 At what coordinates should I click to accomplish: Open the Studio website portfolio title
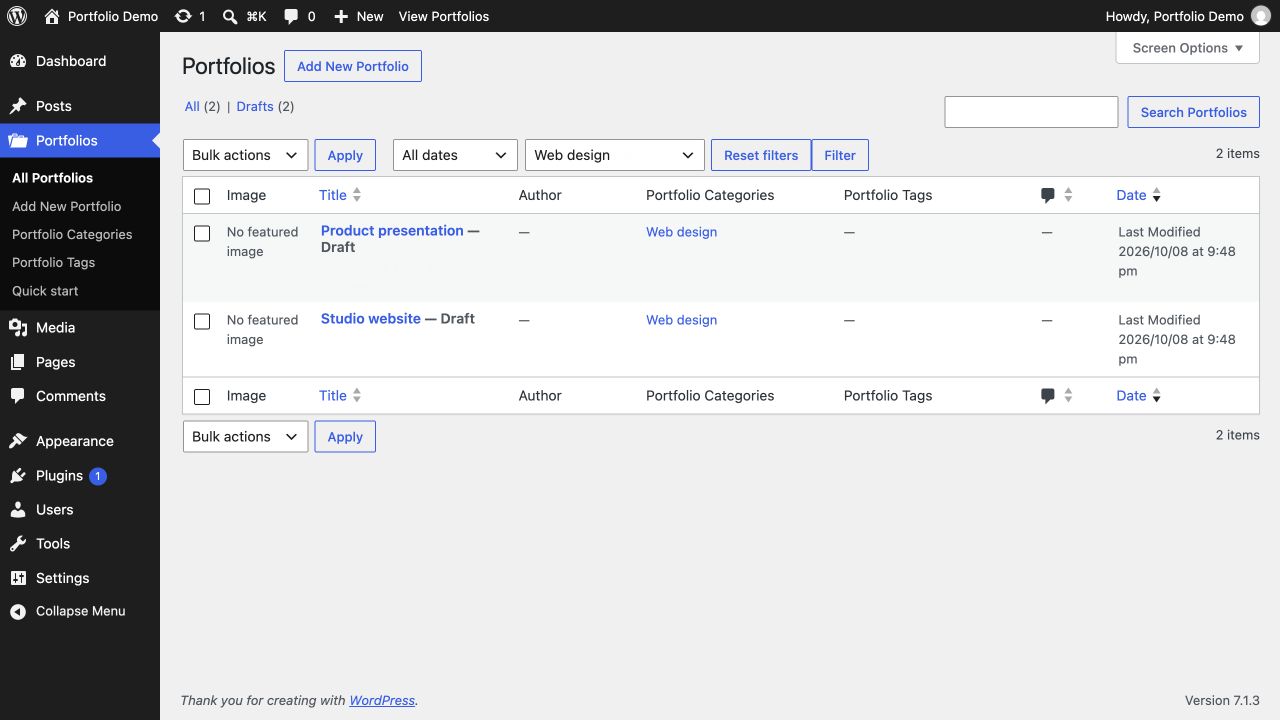[371, 319]
